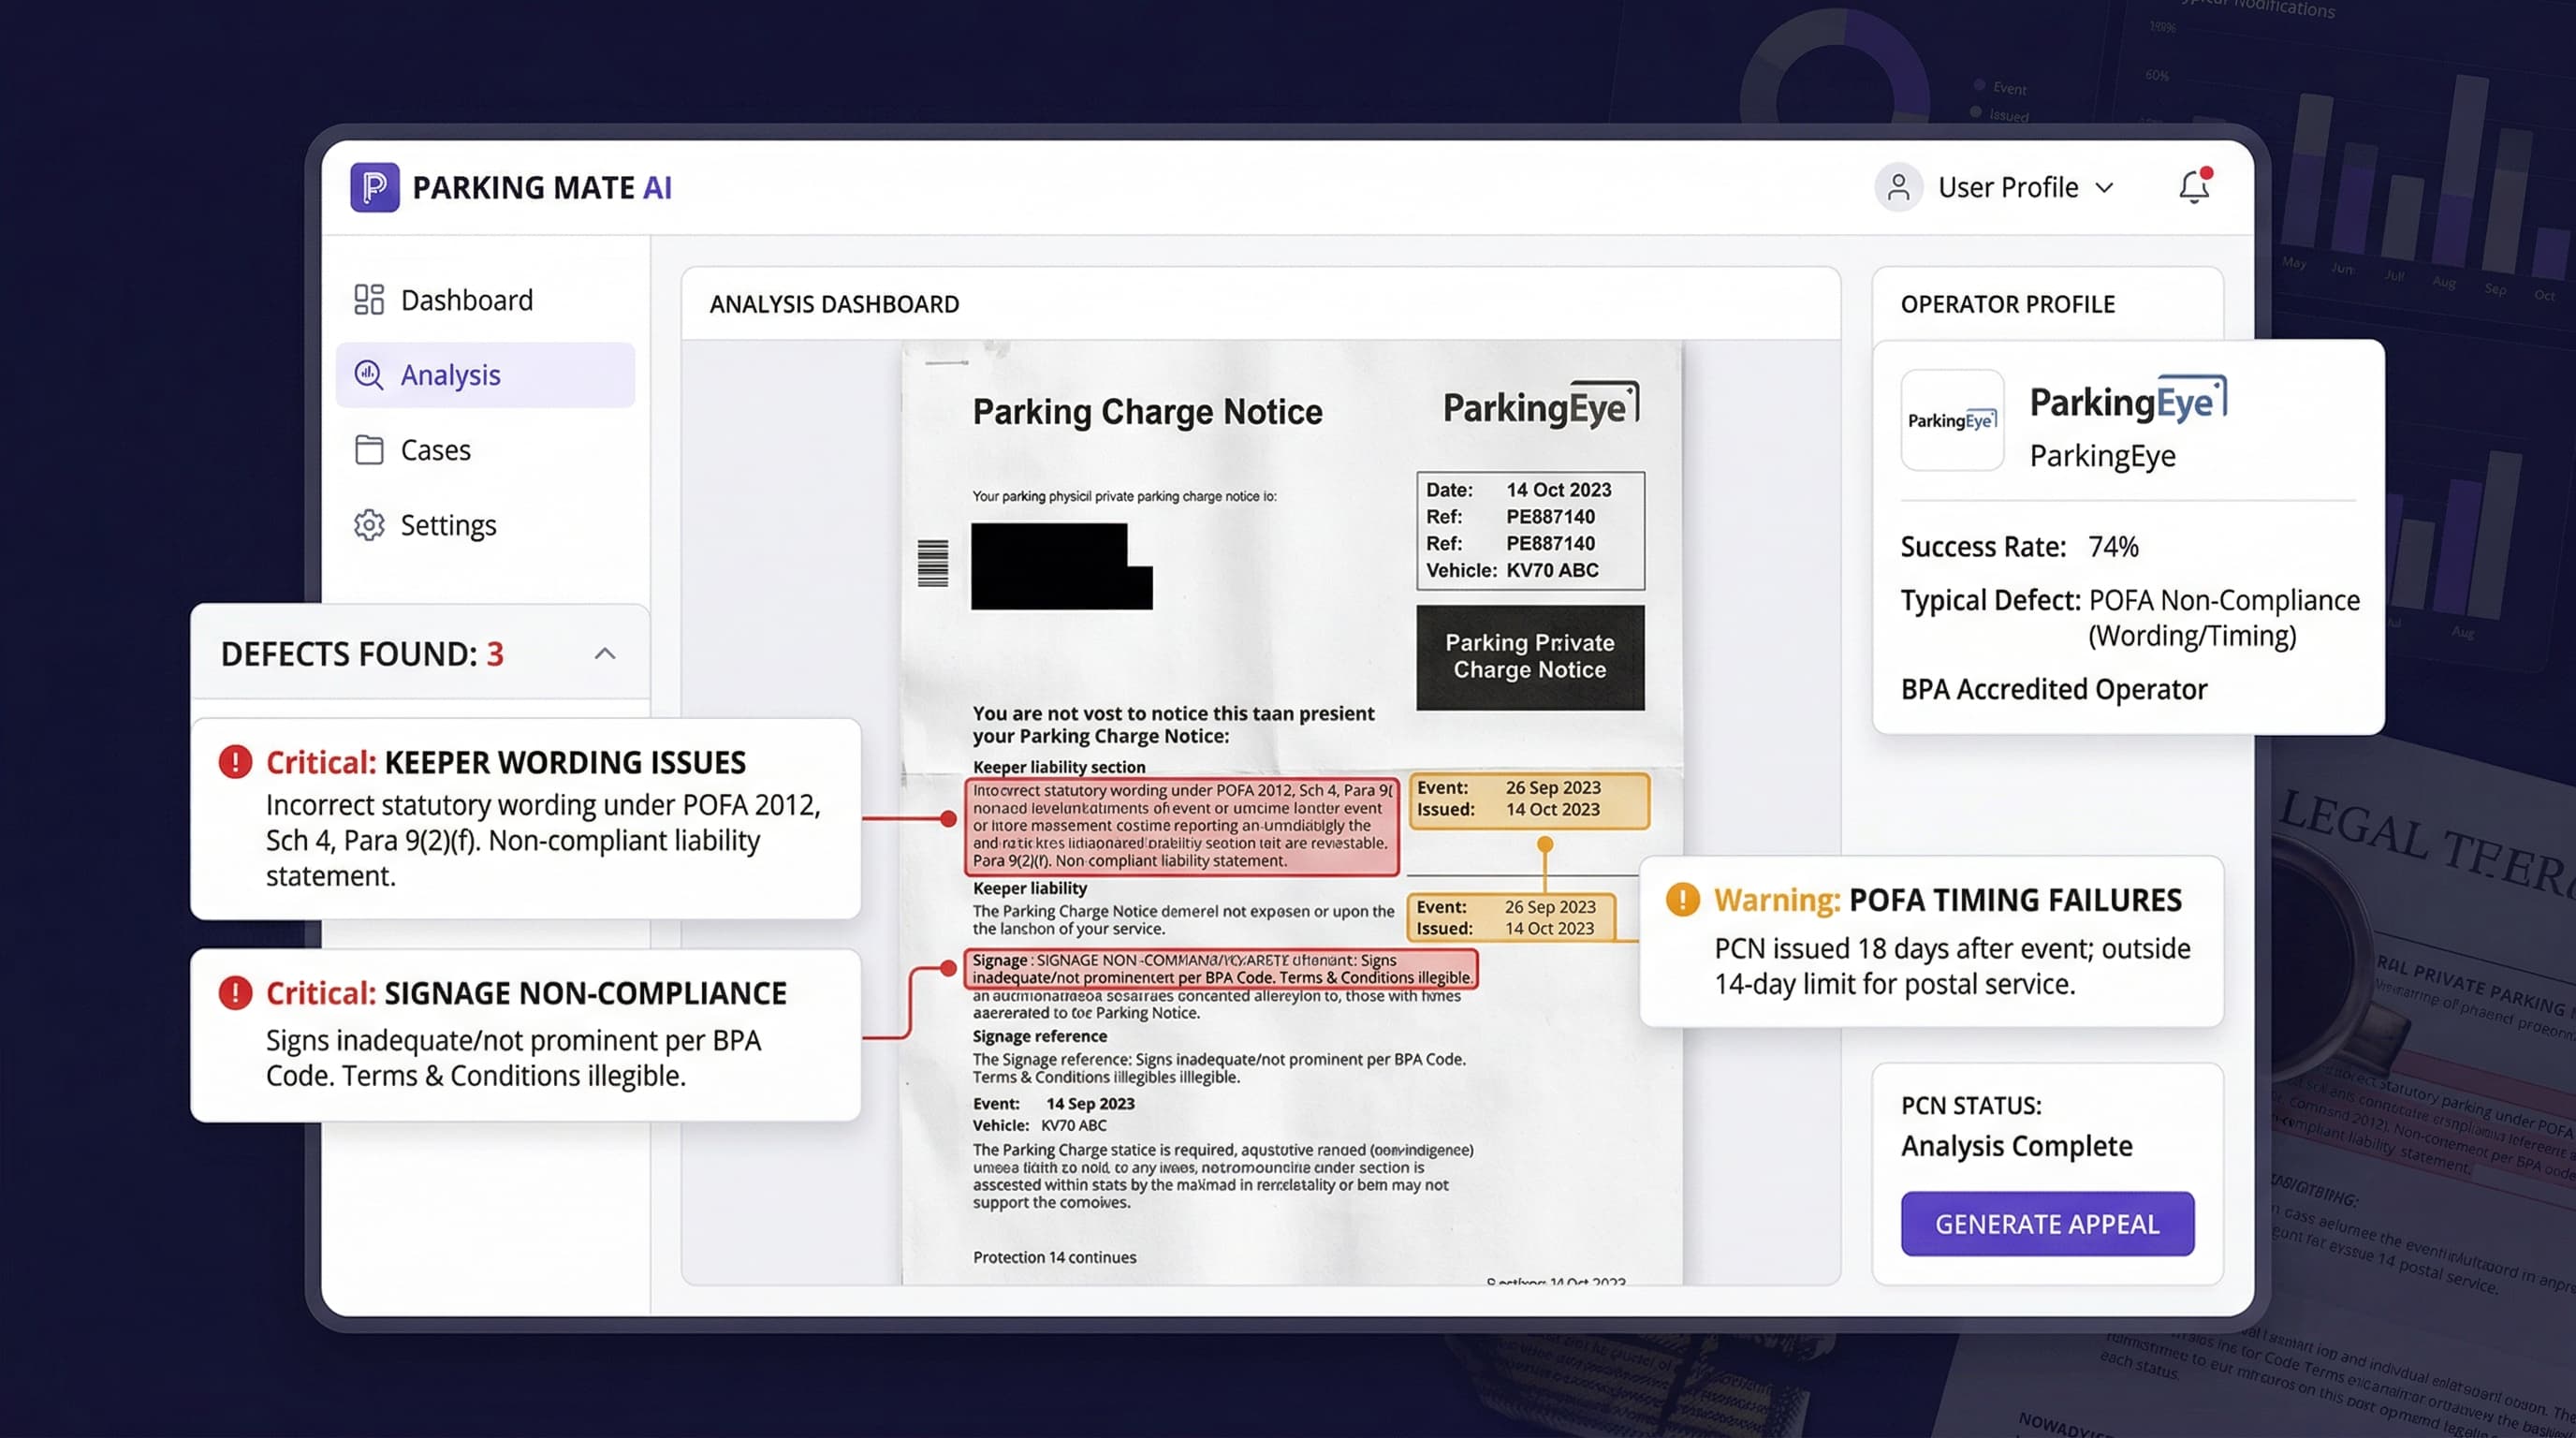
Task: Click the user avatar icon
Action: pos(1897,187)
